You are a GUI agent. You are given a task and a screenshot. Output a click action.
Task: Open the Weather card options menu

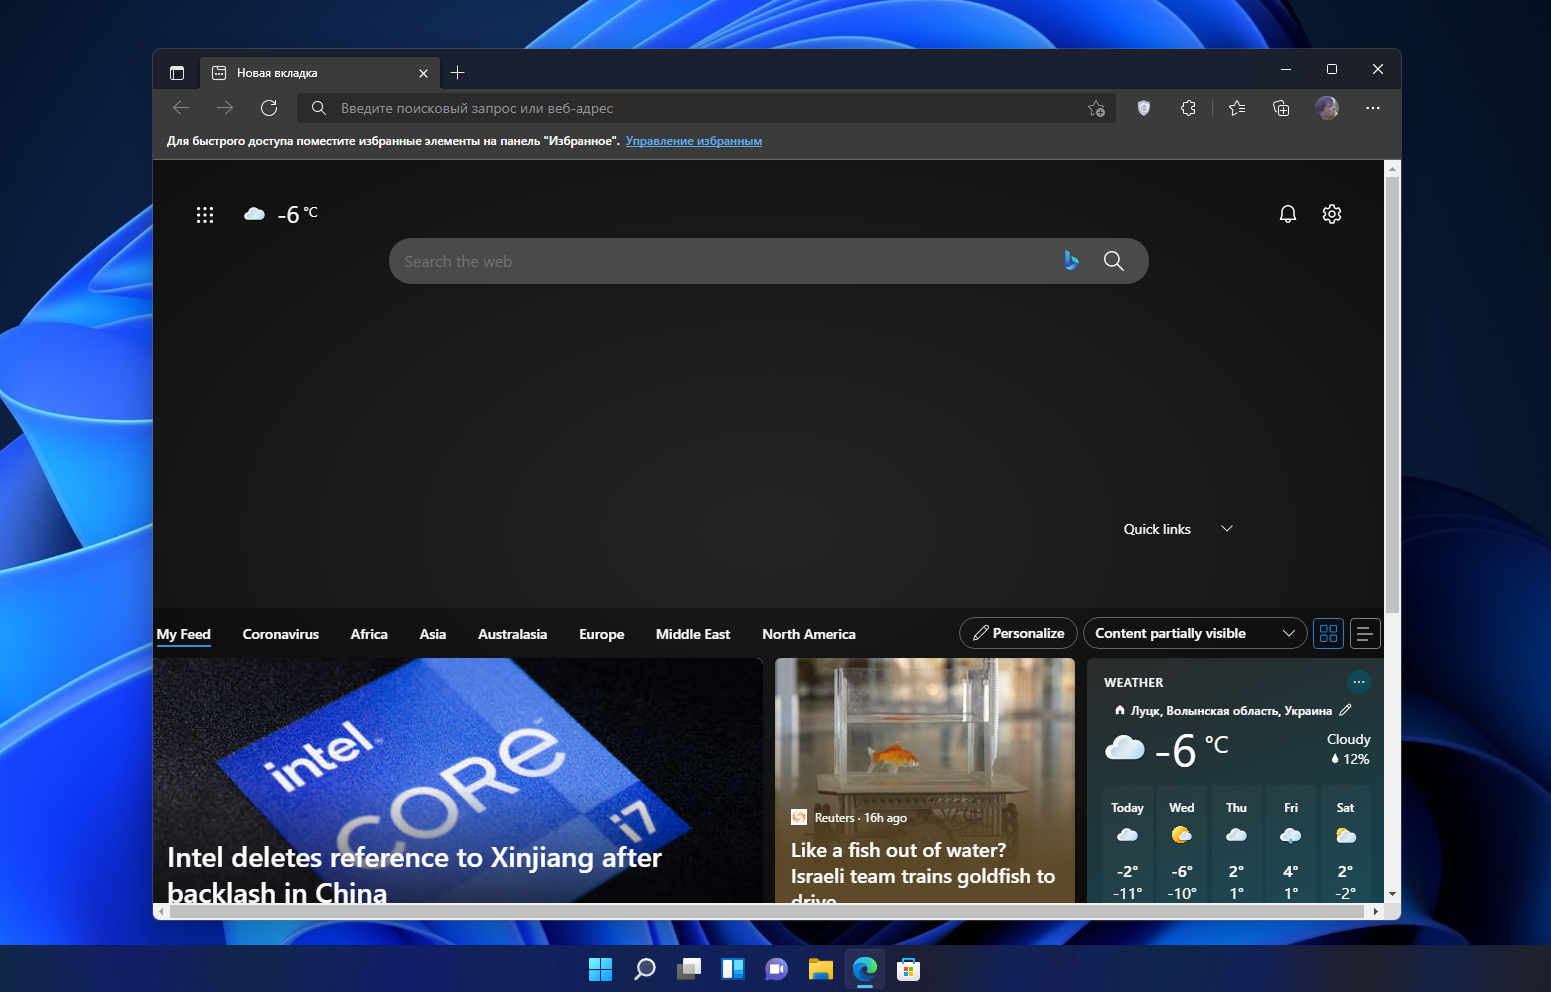coord(1359,682)
